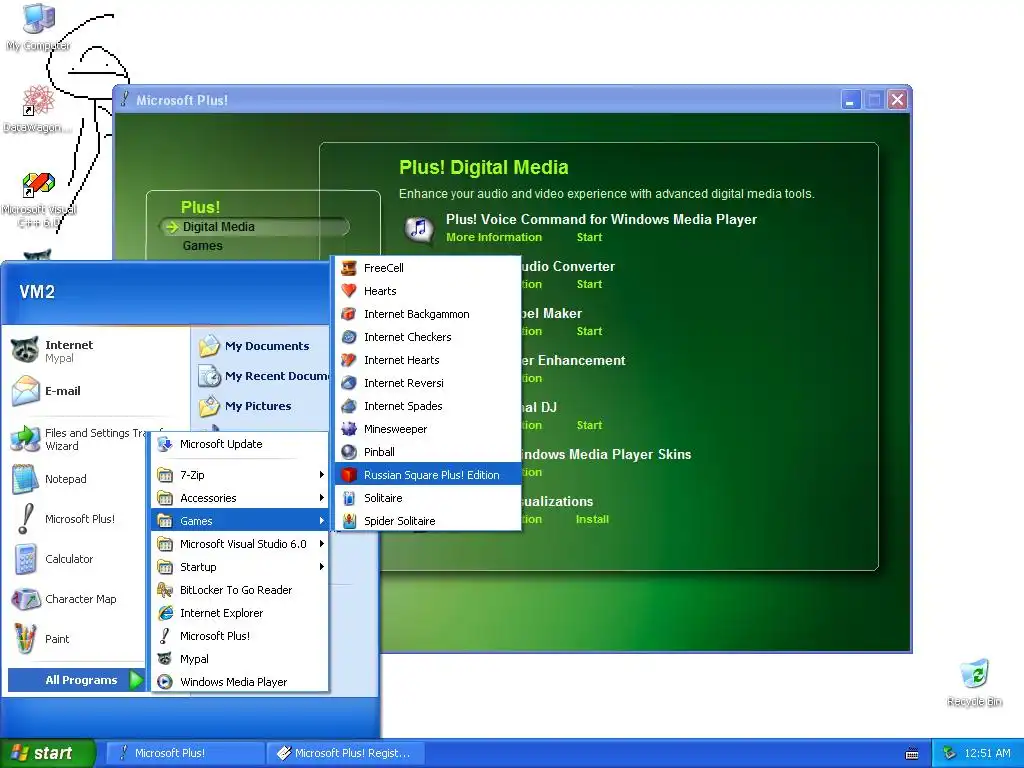Click the Minesweeper mine icon

(349, 429)
